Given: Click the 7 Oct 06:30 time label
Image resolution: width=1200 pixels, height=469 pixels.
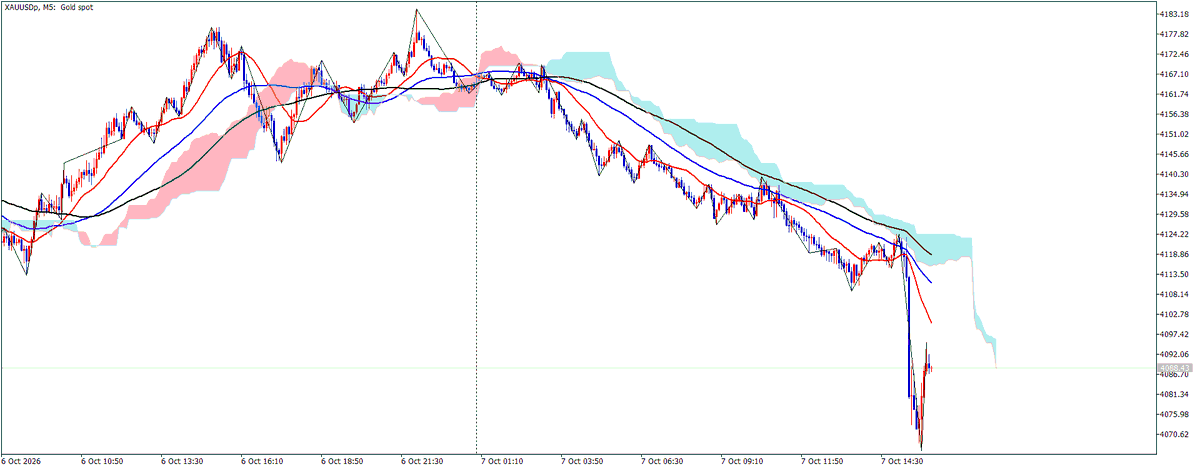Looking at the screenshot, I should [x=663, y=462].
